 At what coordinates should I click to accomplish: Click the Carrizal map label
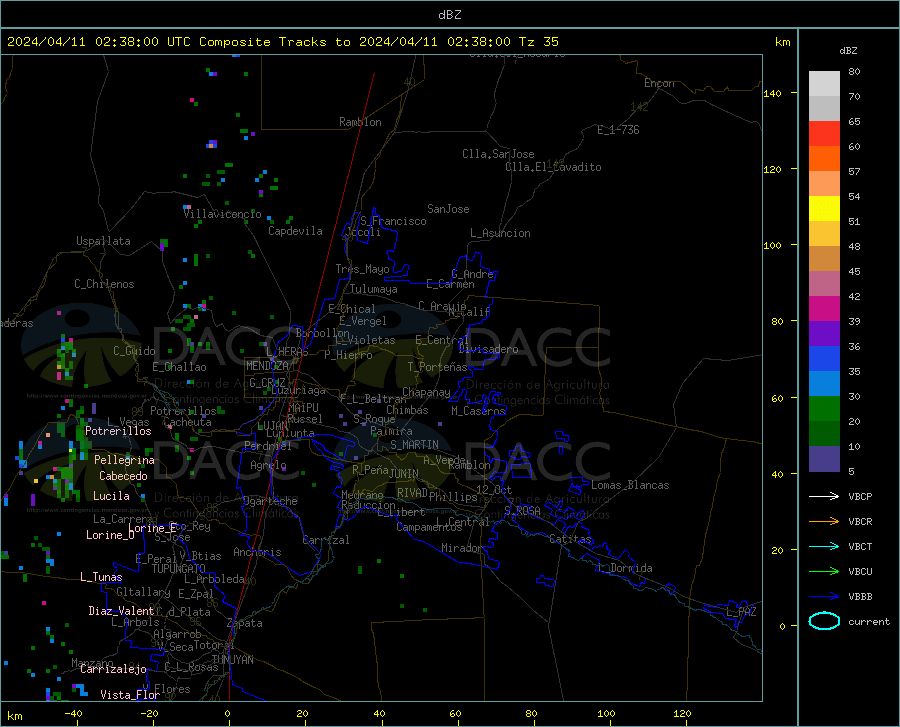click(325, 540)
